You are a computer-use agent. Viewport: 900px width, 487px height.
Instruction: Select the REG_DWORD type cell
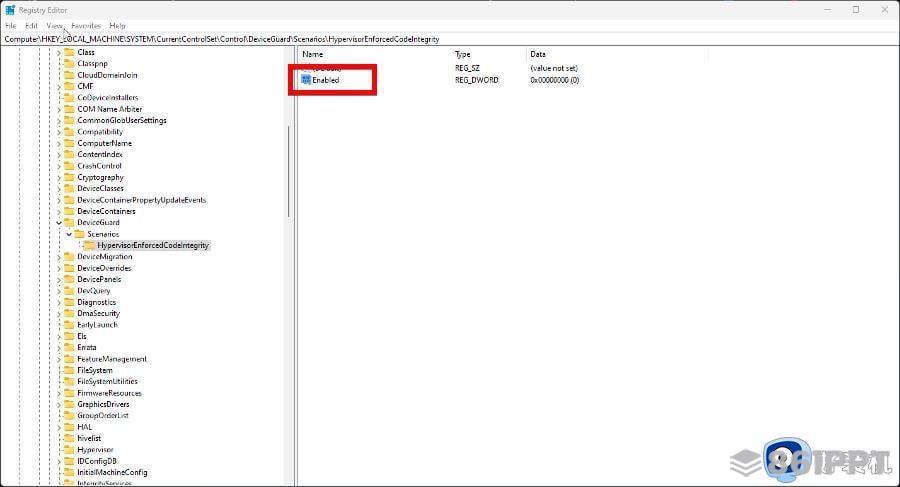pos(476,80)
